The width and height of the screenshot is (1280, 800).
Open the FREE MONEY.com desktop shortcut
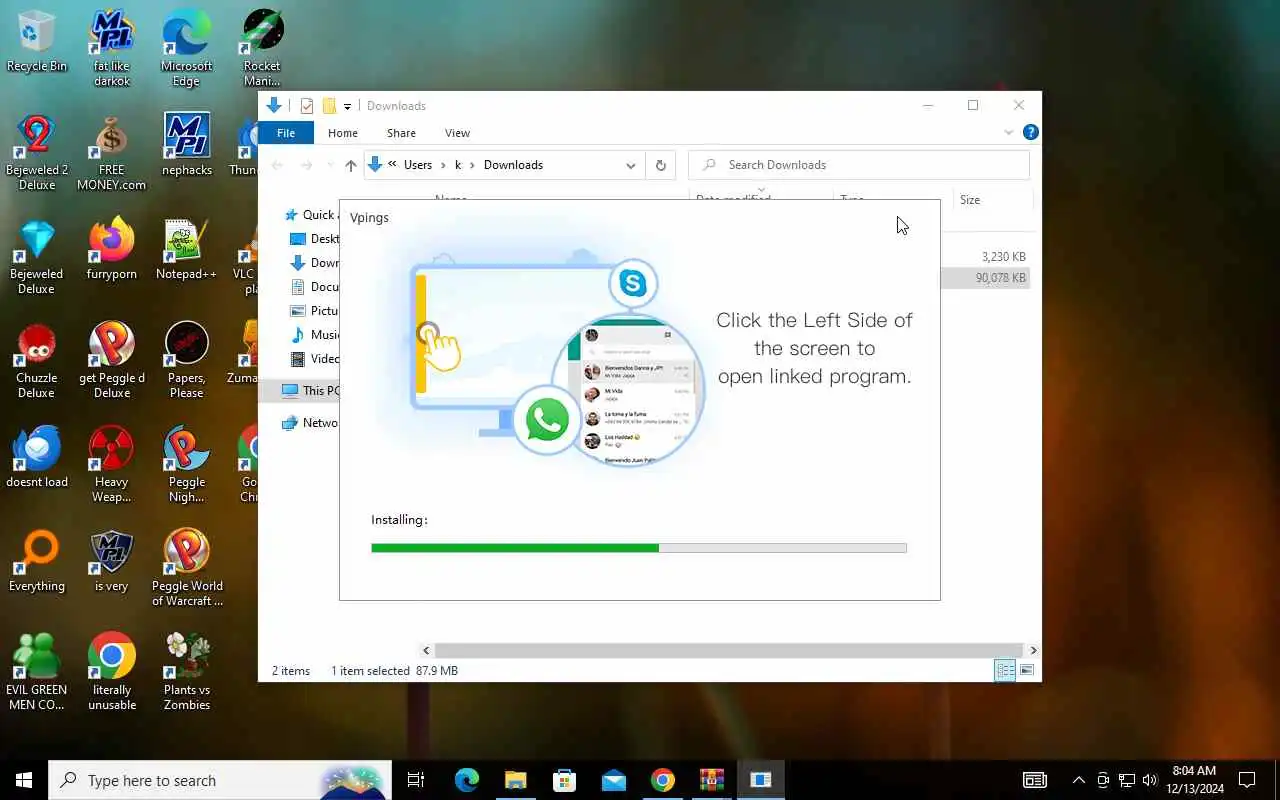coord(112,152)
